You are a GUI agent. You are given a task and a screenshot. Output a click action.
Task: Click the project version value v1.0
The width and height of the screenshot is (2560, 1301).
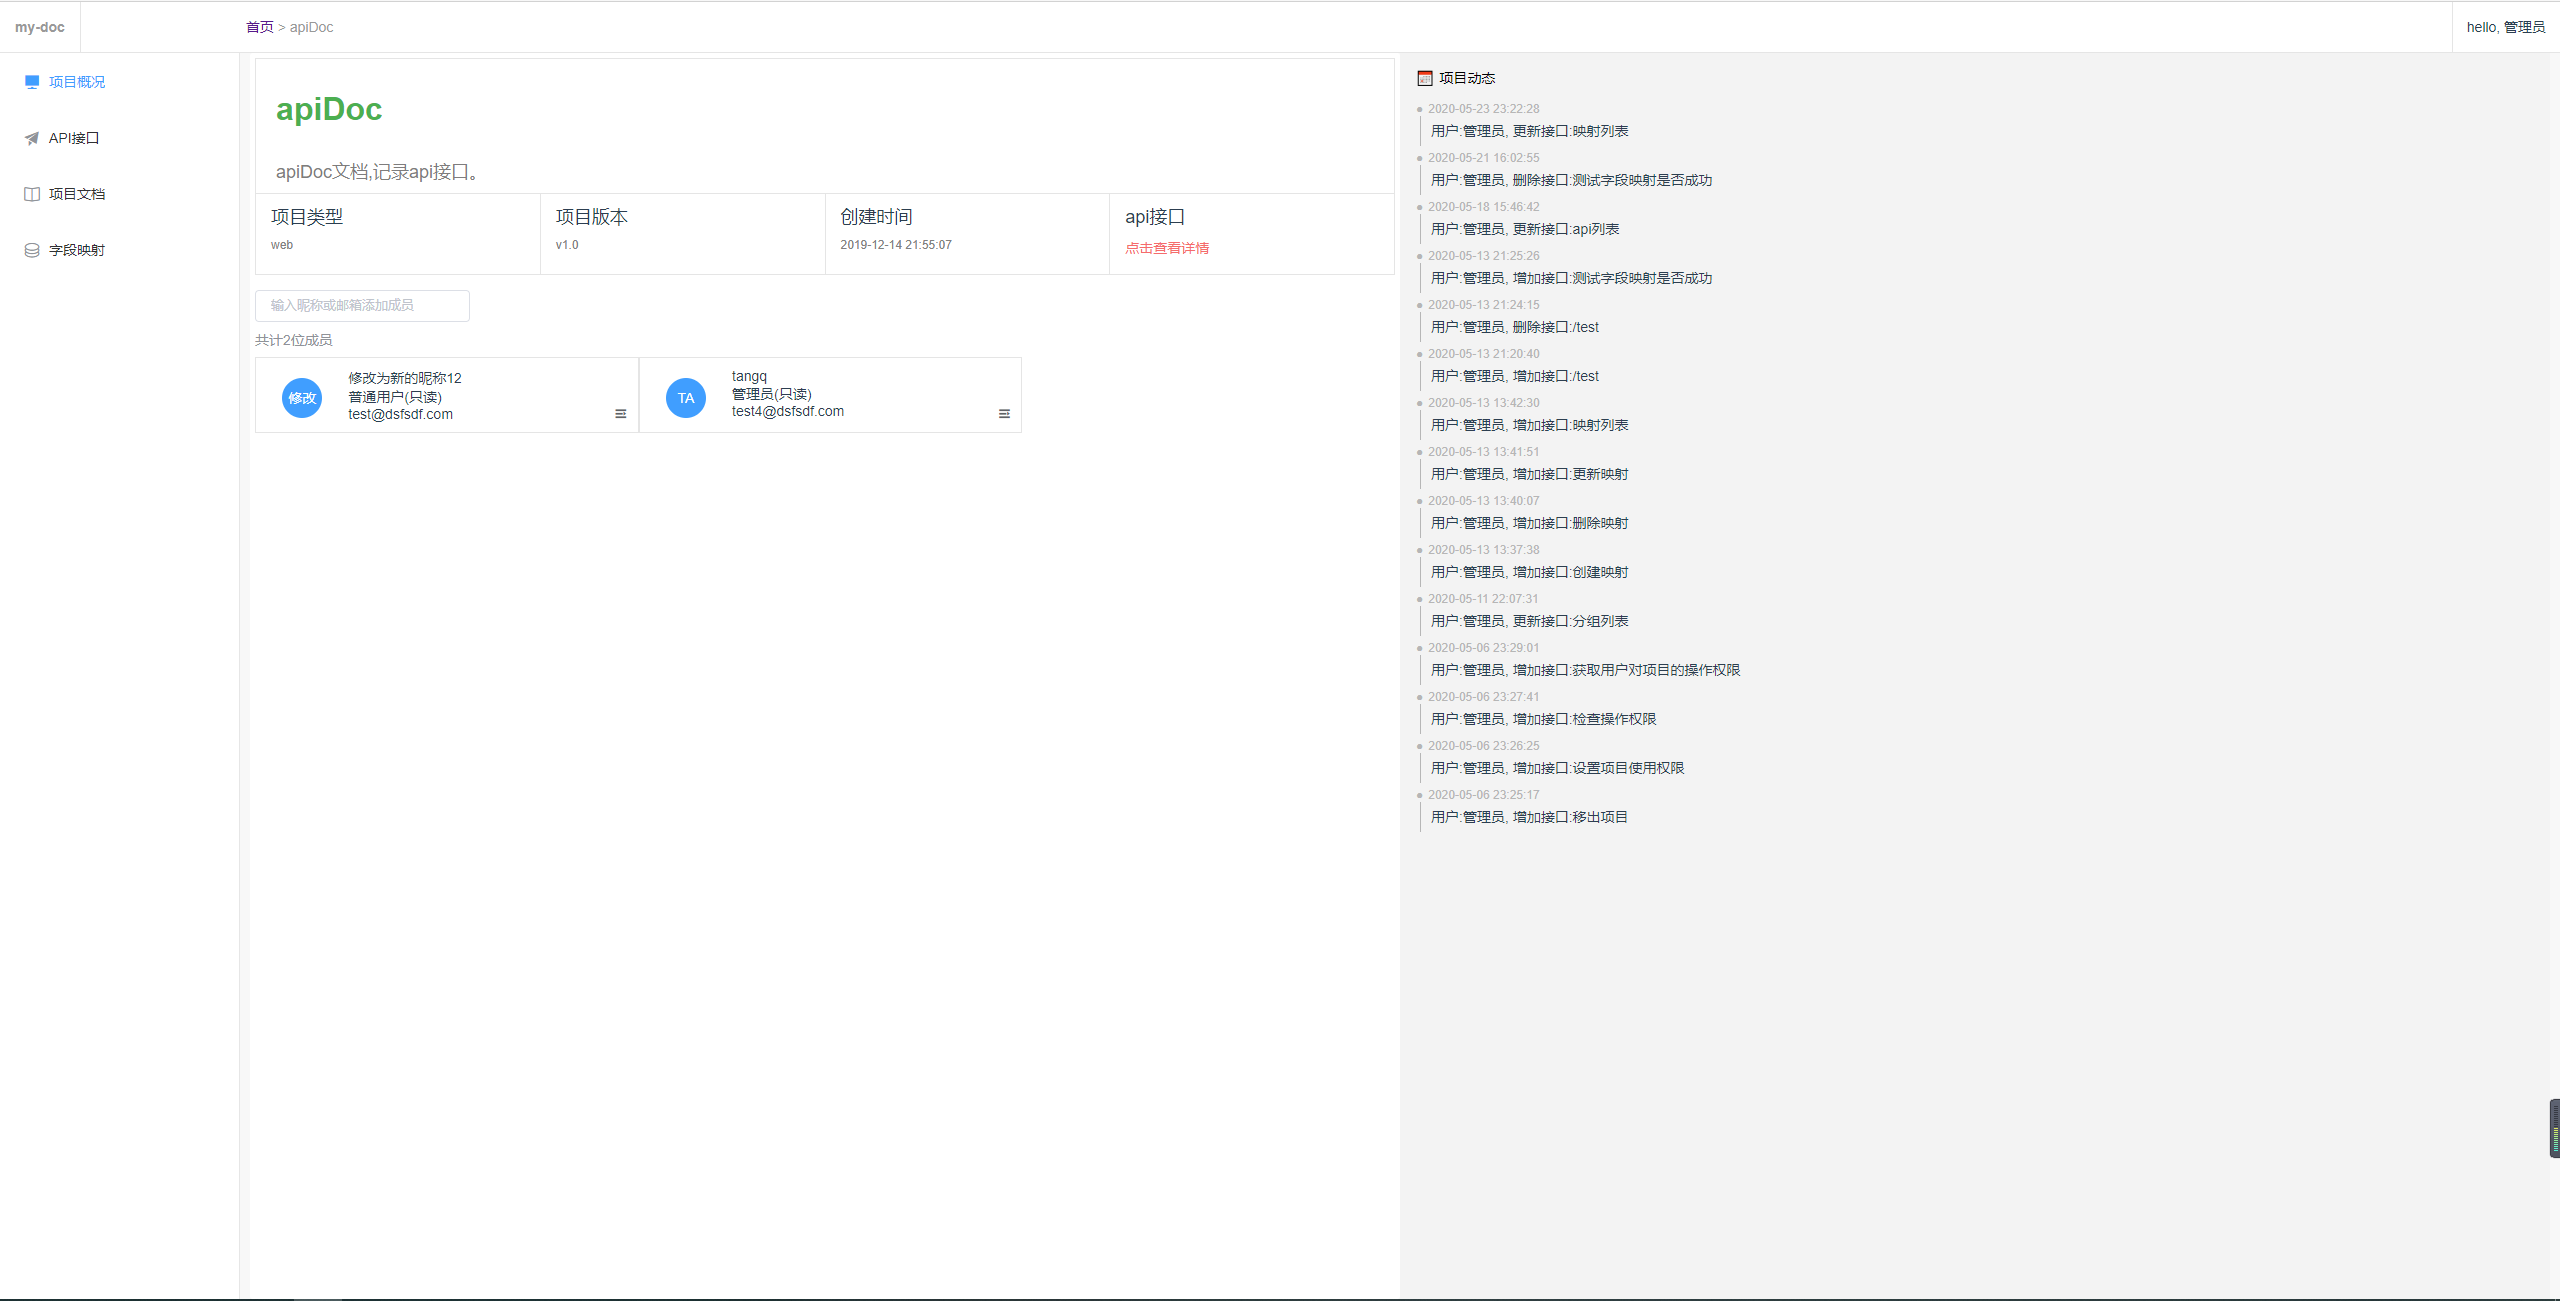pyautogui.click(x=567, y=245)
